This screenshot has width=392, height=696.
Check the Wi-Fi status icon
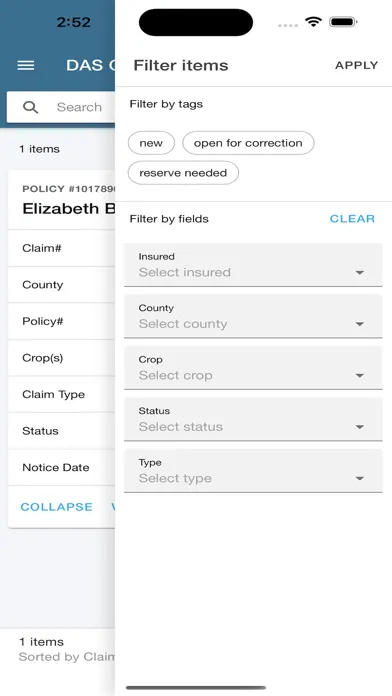coord(313,22)
